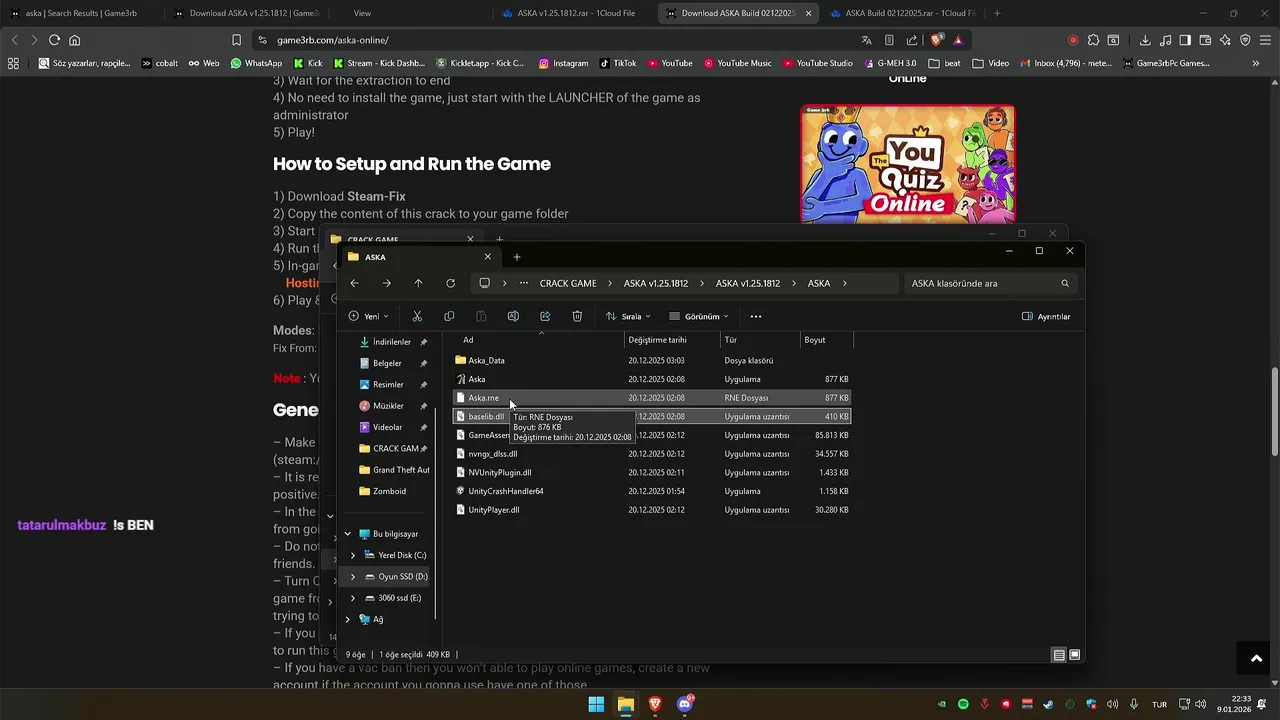
Task: Click the Spotify icon in system tray
Action: [x=963, y=704]
